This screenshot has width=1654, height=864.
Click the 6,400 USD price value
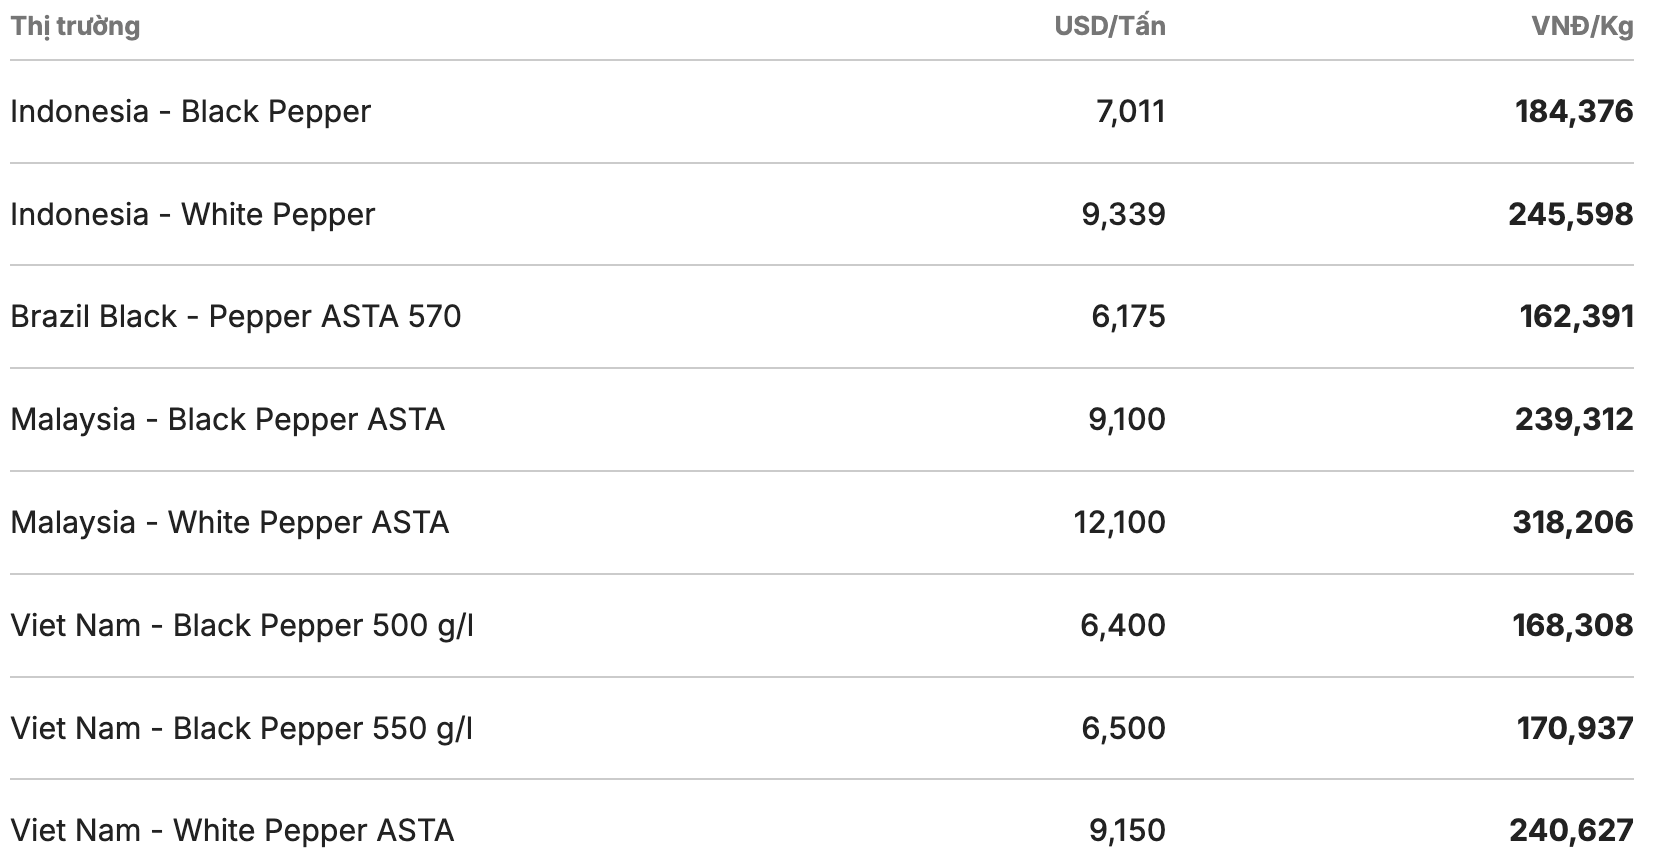[x=1122, y=625]
